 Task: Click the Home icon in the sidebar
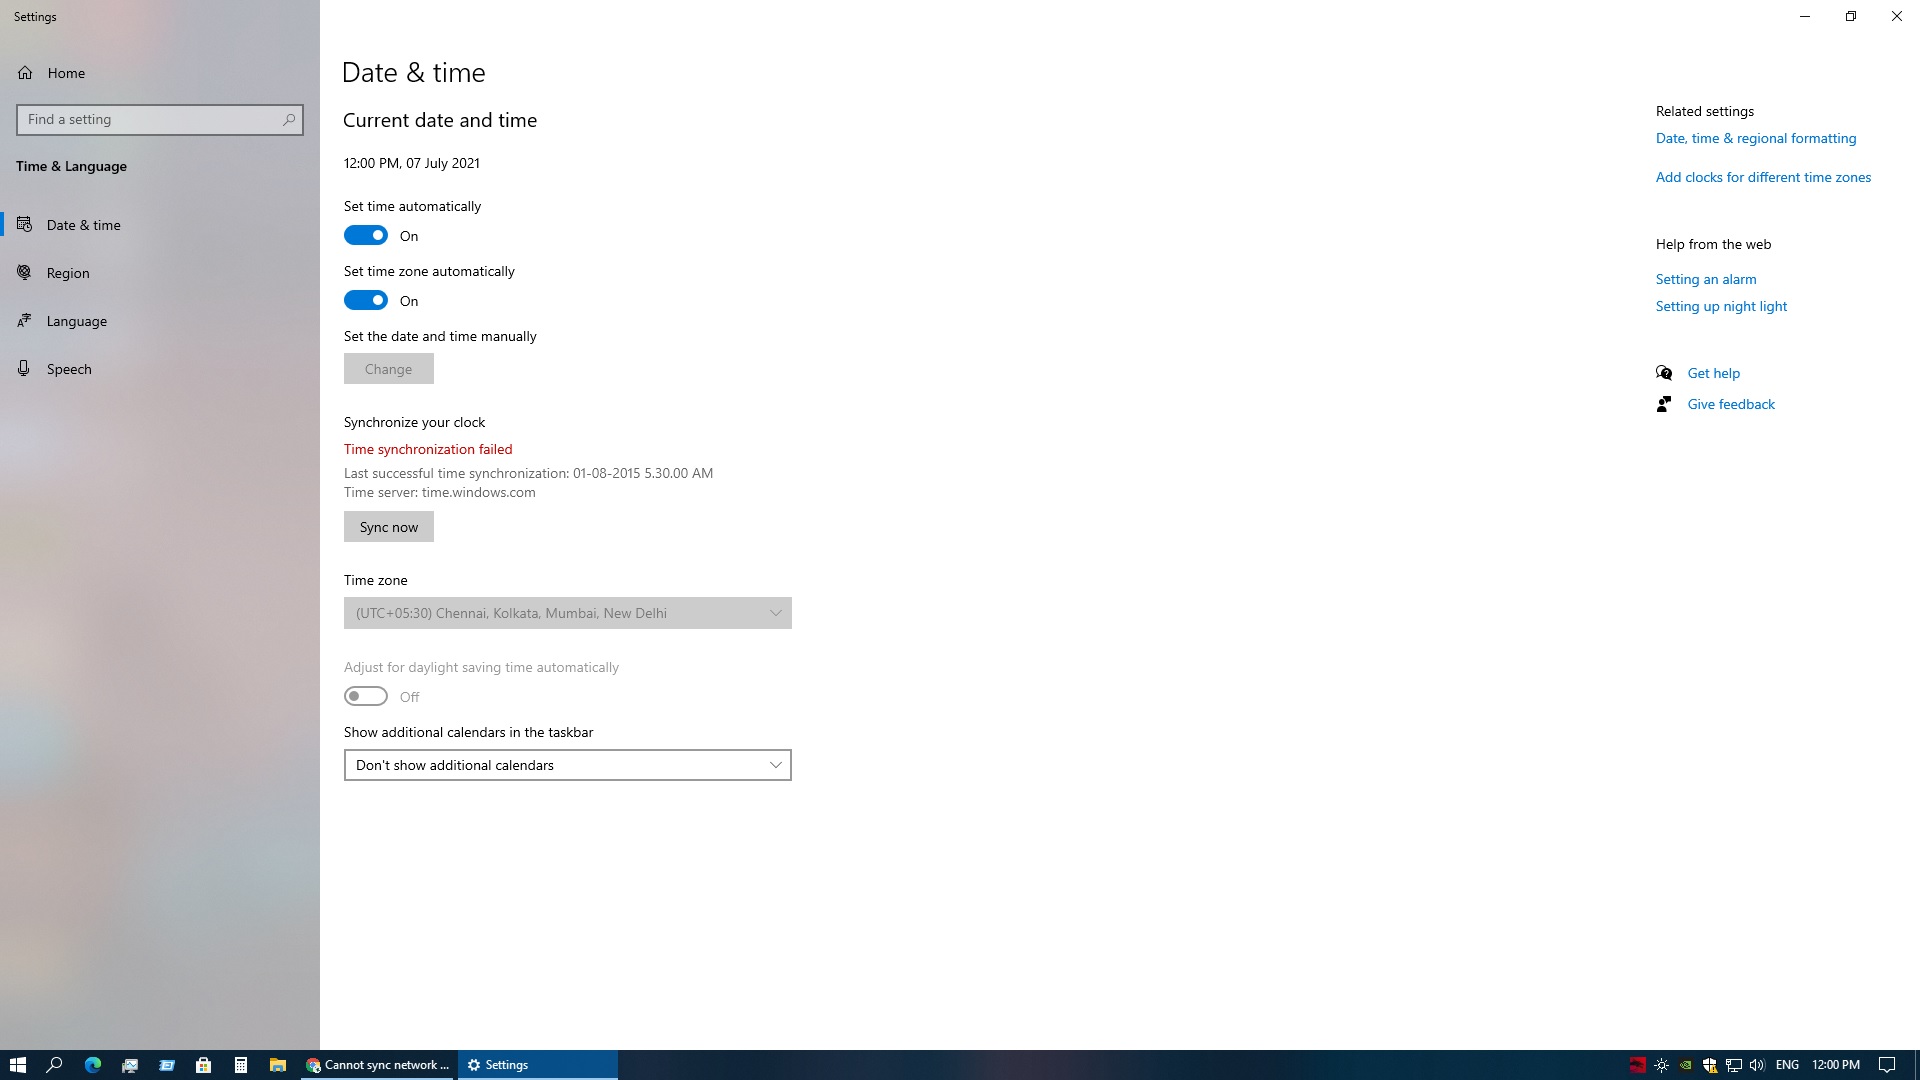[x=25, y=73]
